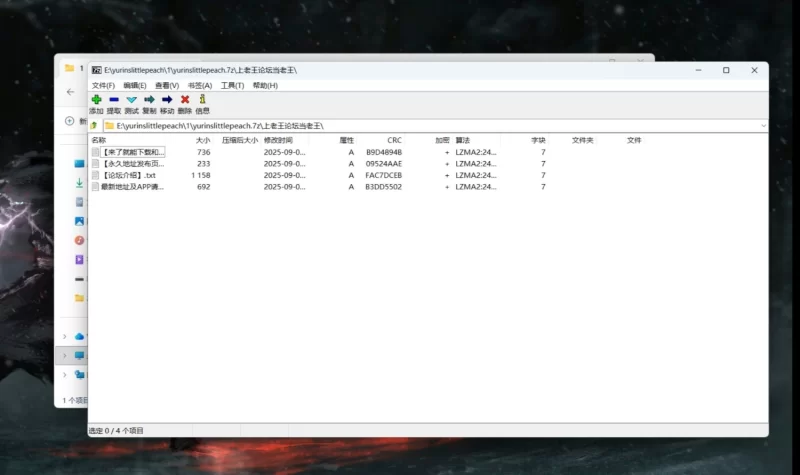Image resolution: width=800 pixels, height=475 pixels.
Task: Click the folder tab icon in Explorer window
Action: [69, 68]
